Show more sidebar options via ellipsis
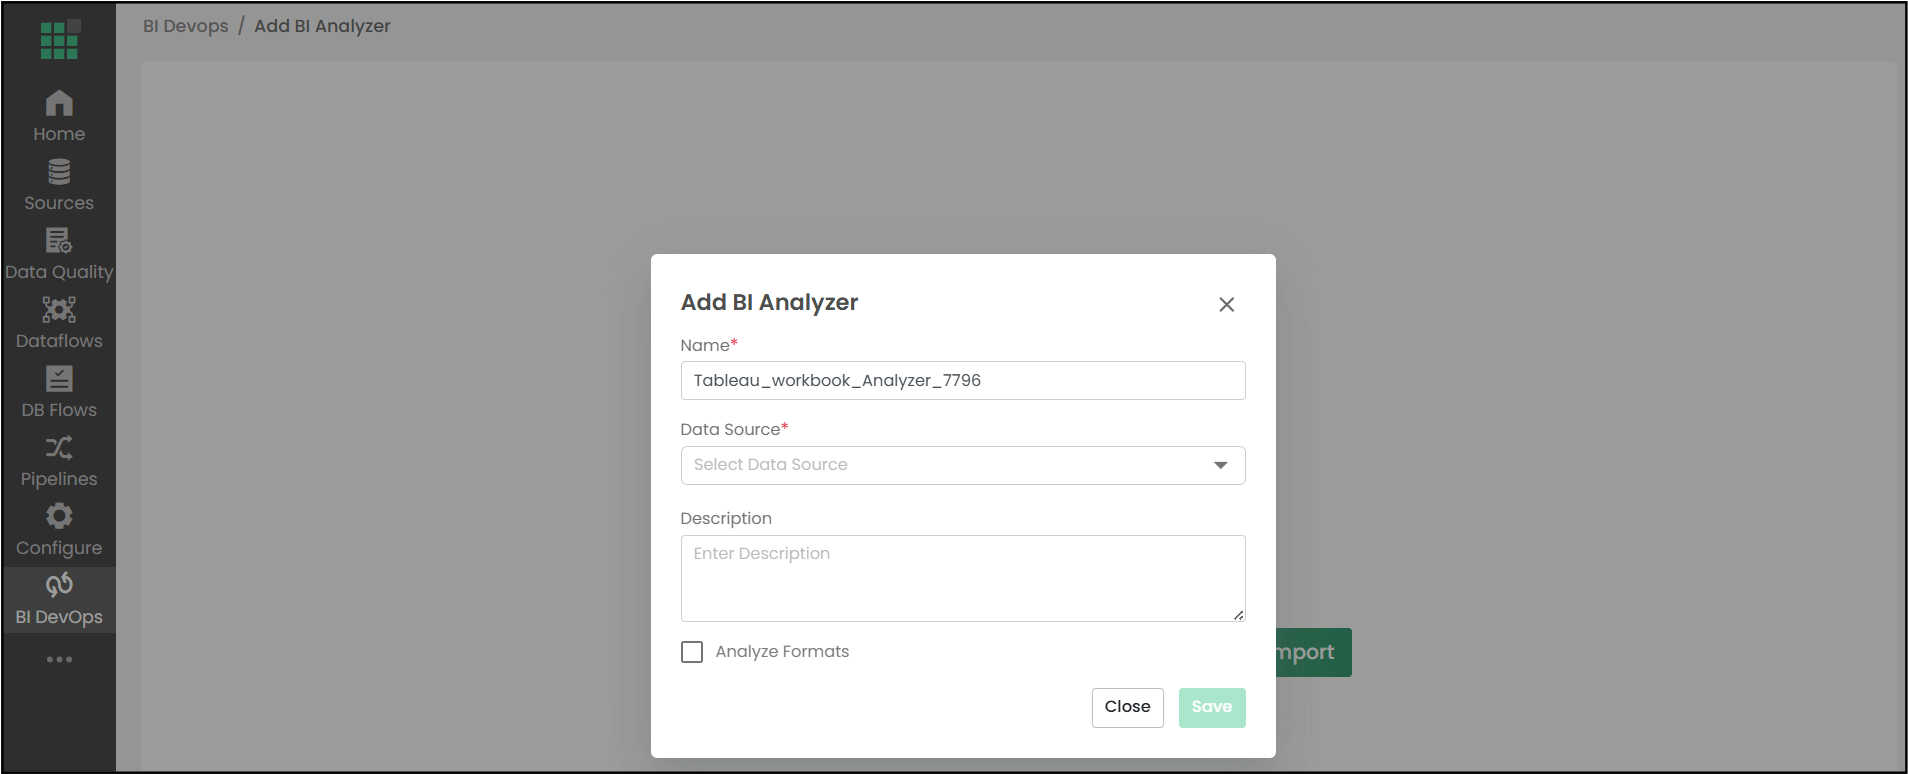1908x774 pixels. point(59,659)
